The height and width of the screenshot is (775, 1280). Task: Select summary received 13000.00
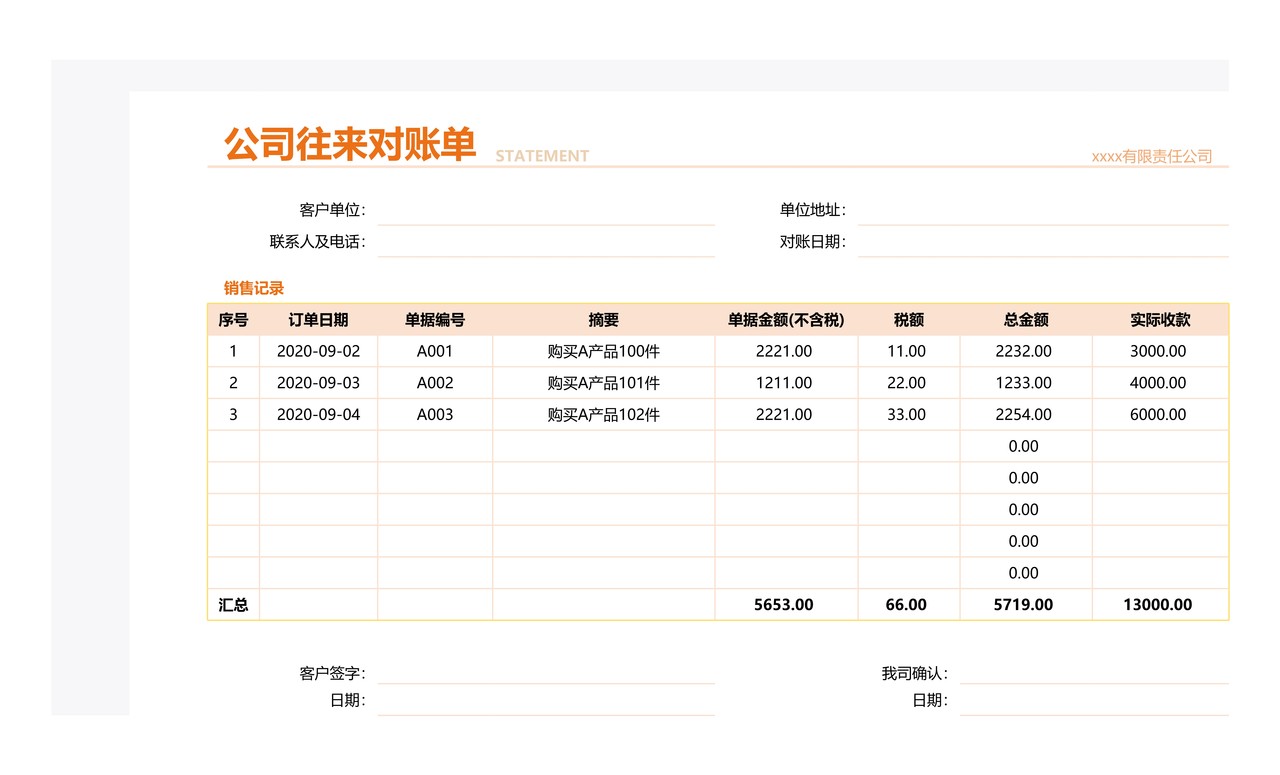[x=1158, y=605]
